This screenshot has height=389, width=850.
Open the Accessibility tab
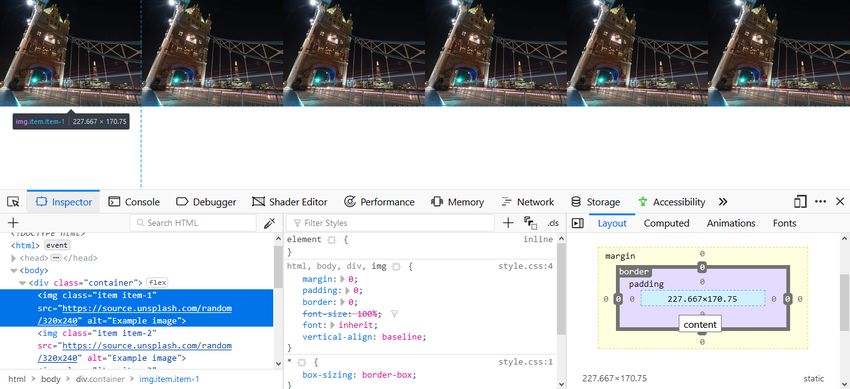point(672,202)
